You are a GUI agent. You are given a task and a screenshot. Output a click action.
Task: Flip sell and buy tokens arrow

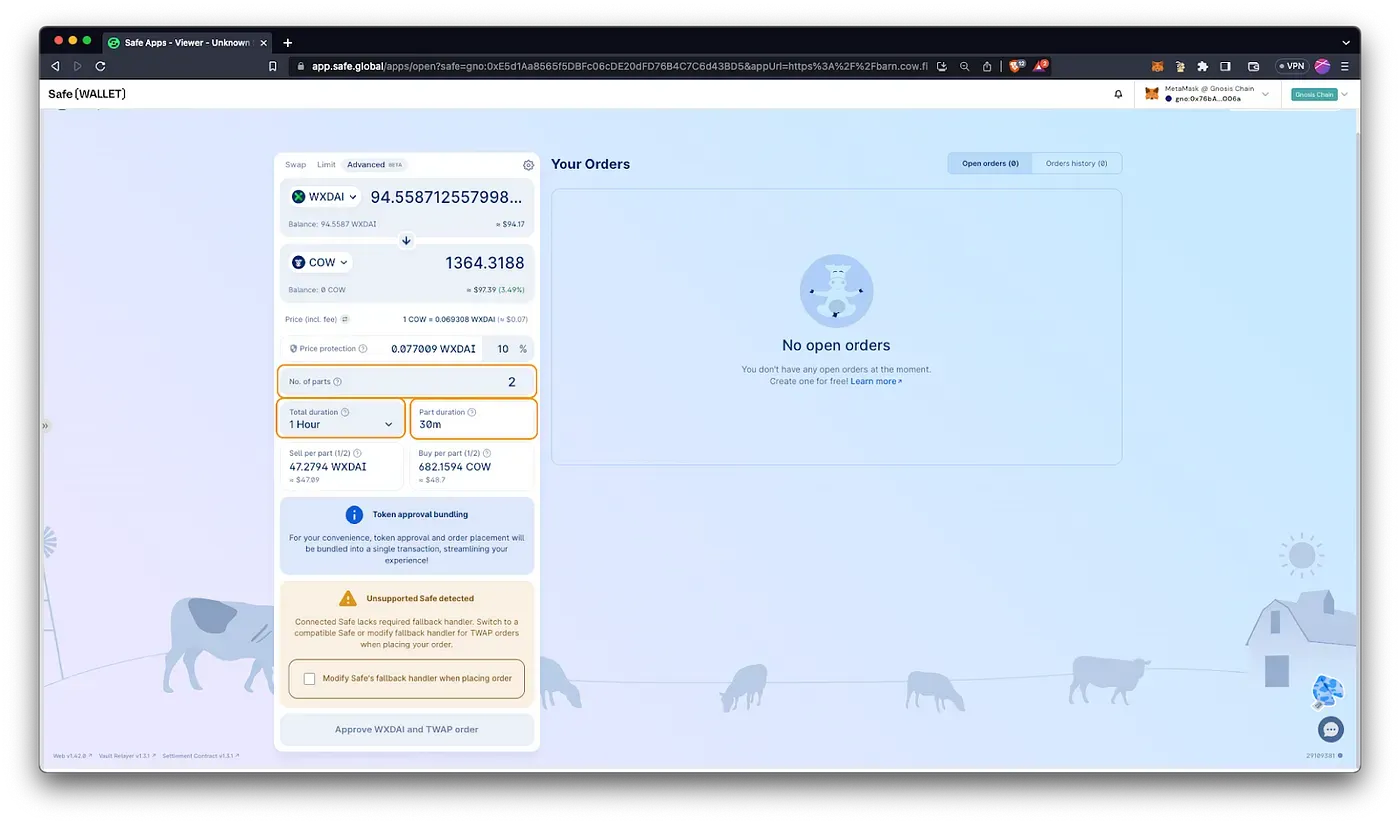pos(406,240)
